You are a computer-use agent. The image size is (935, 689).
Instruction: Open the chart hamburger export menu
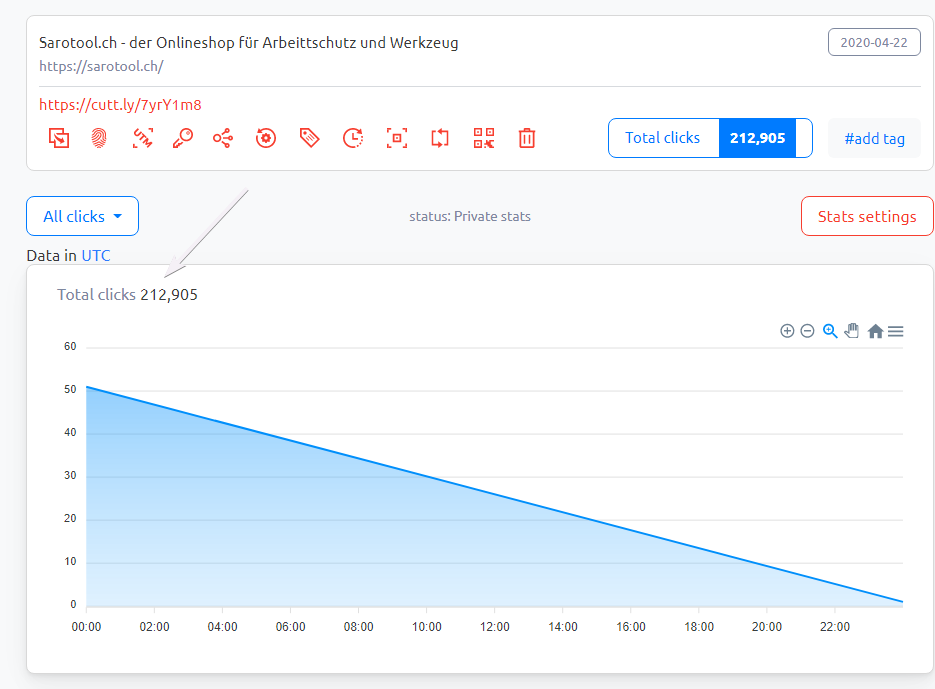click(x=896, y=331)
